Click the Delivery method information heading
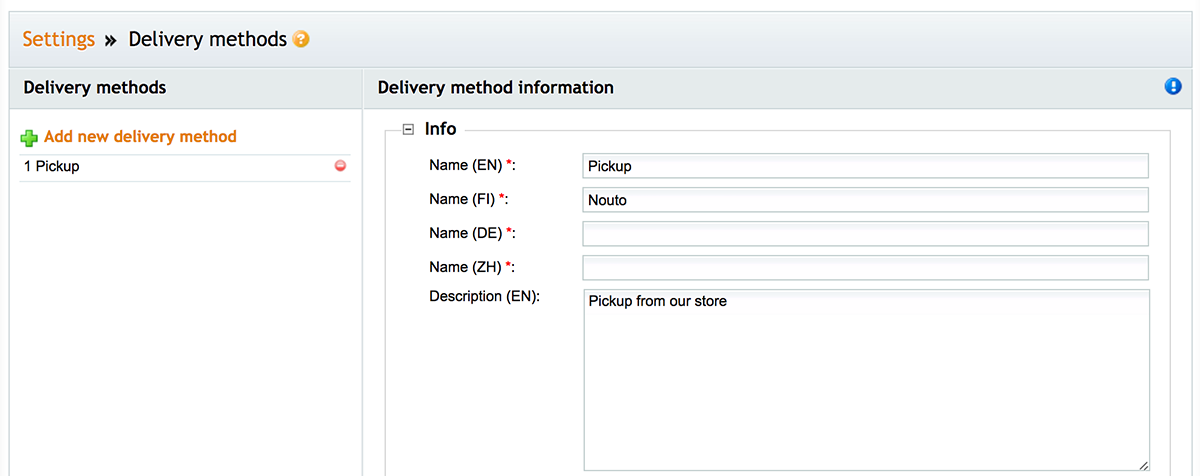Viewport: 1200px width, 476px height. (496, 87)
